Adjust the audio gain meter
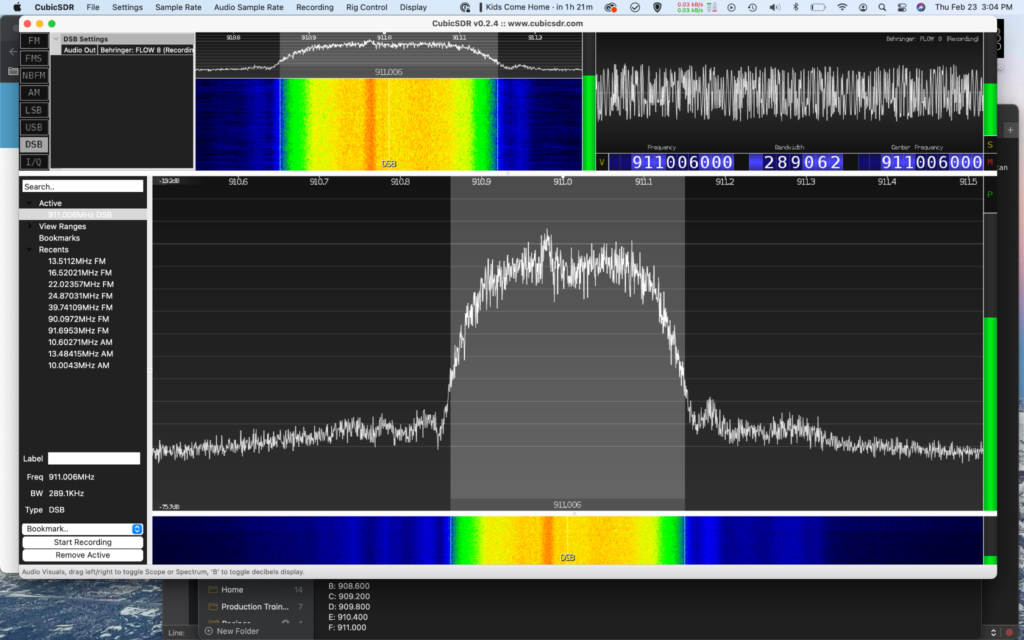The width and height of the screenshot is (1024, 640). [x=990, y=84]
